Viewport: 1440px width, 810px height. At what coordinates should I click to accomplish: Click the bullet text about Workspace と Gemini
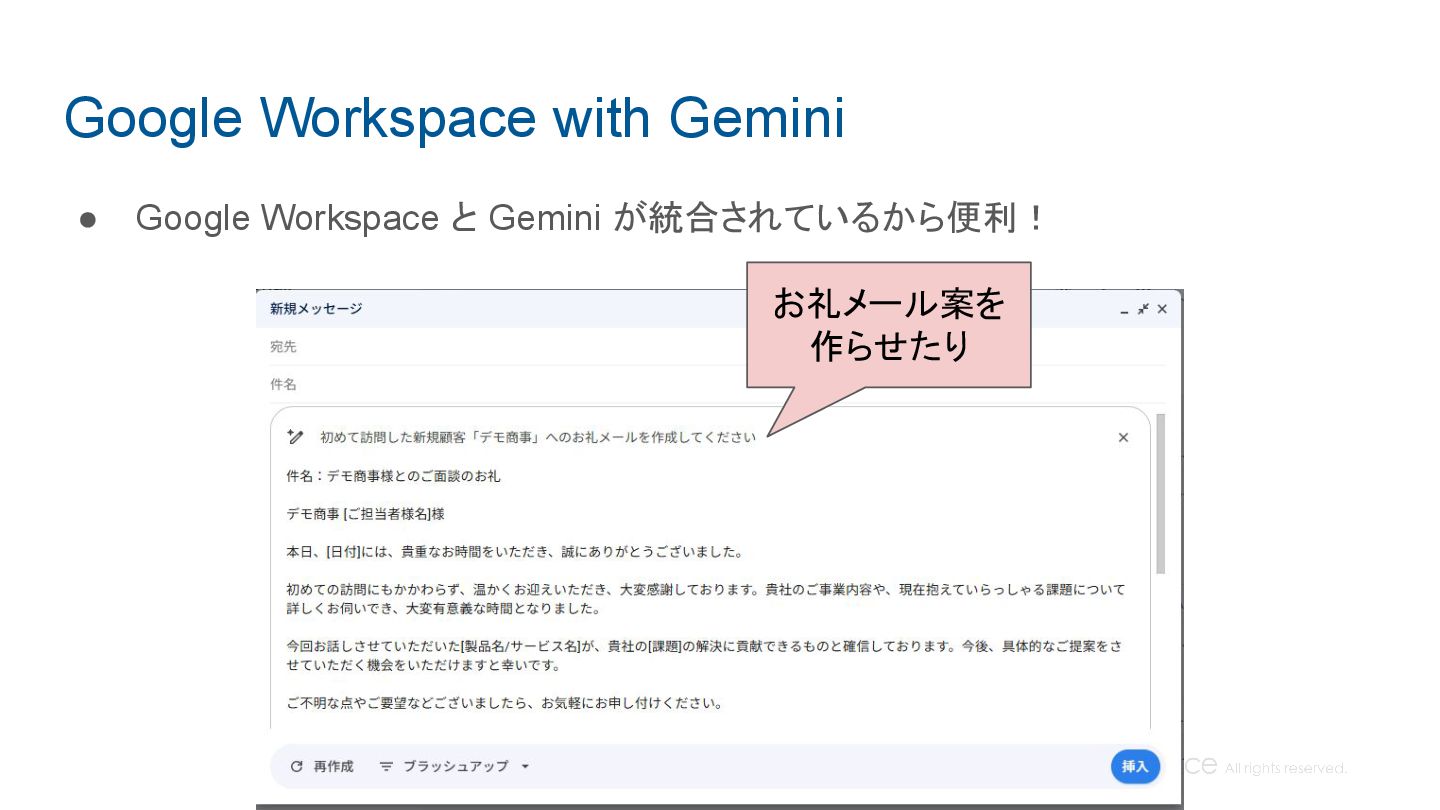click(x=590, y=217)
